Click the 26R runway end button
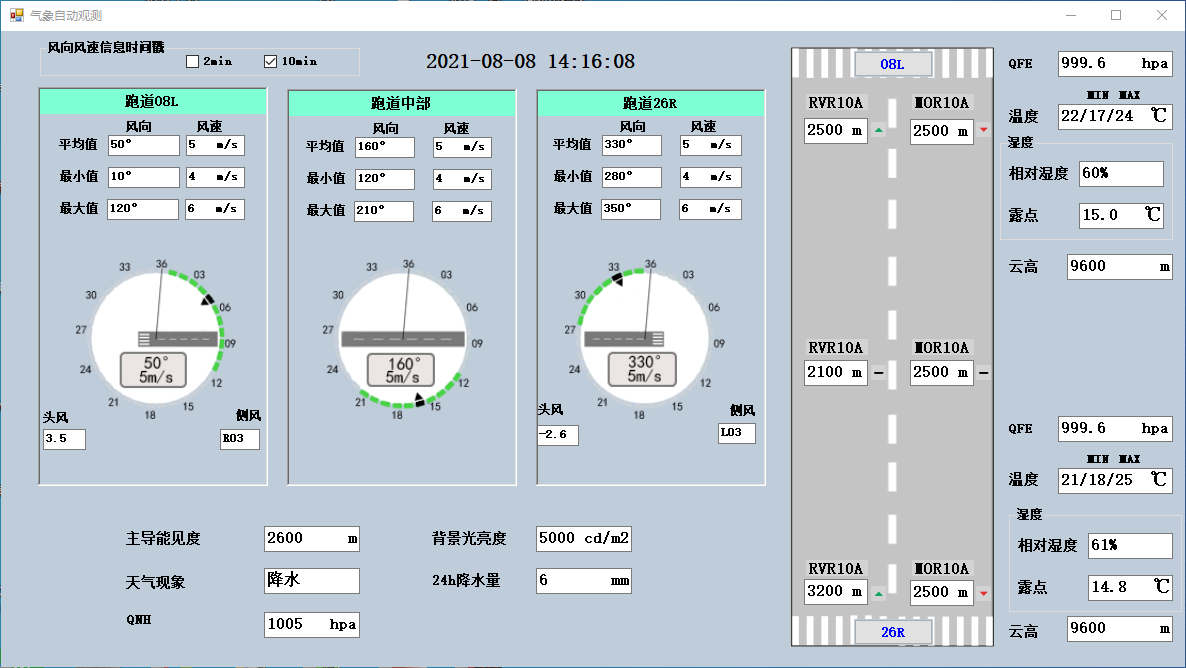1186x668 pixels. 893,632
